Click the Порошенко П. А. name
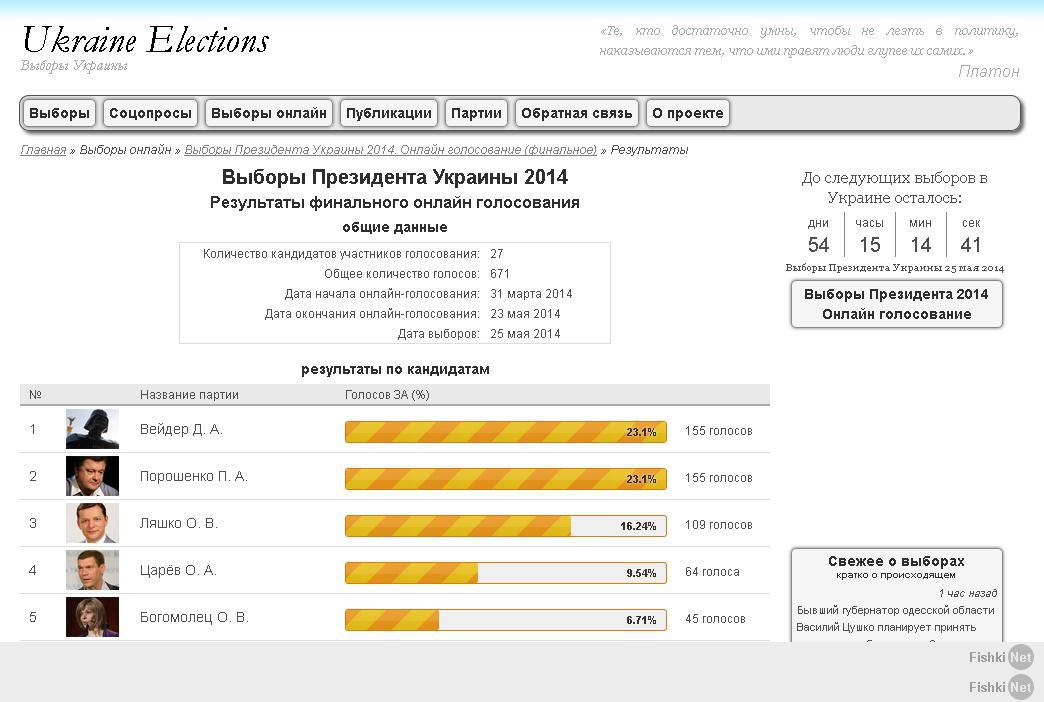Screen dimensions: 1044x702 (194, 476)
